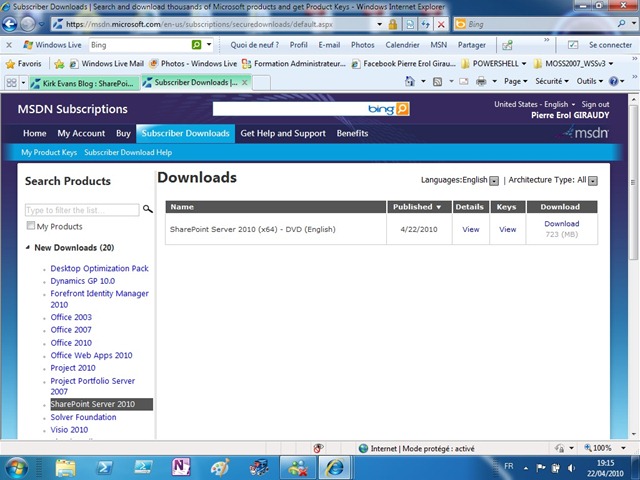The height and width of the screenshot is (480, 640).
Task: Open the Page menu dropdown
Action: [516, 81]
